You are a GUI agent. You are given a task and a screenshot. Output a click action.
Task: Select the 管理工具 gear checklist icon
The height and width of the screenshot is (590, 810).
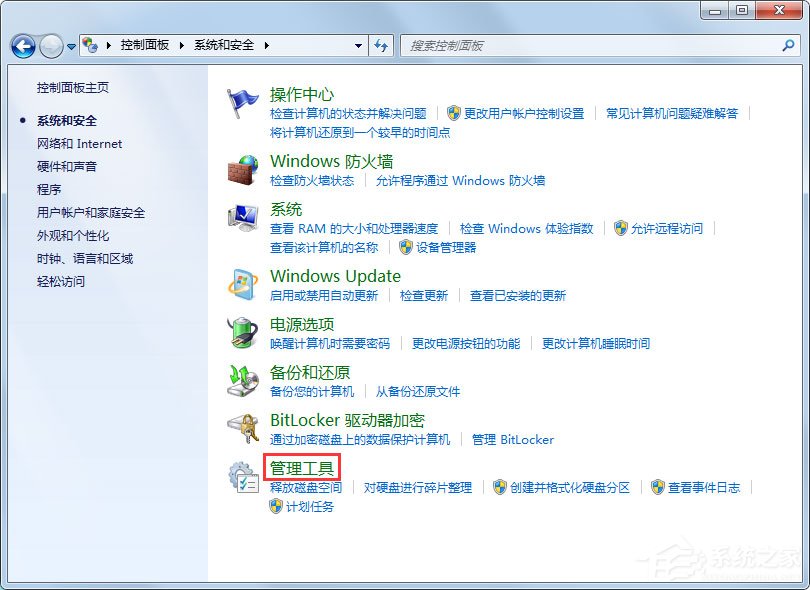(243, 477)
